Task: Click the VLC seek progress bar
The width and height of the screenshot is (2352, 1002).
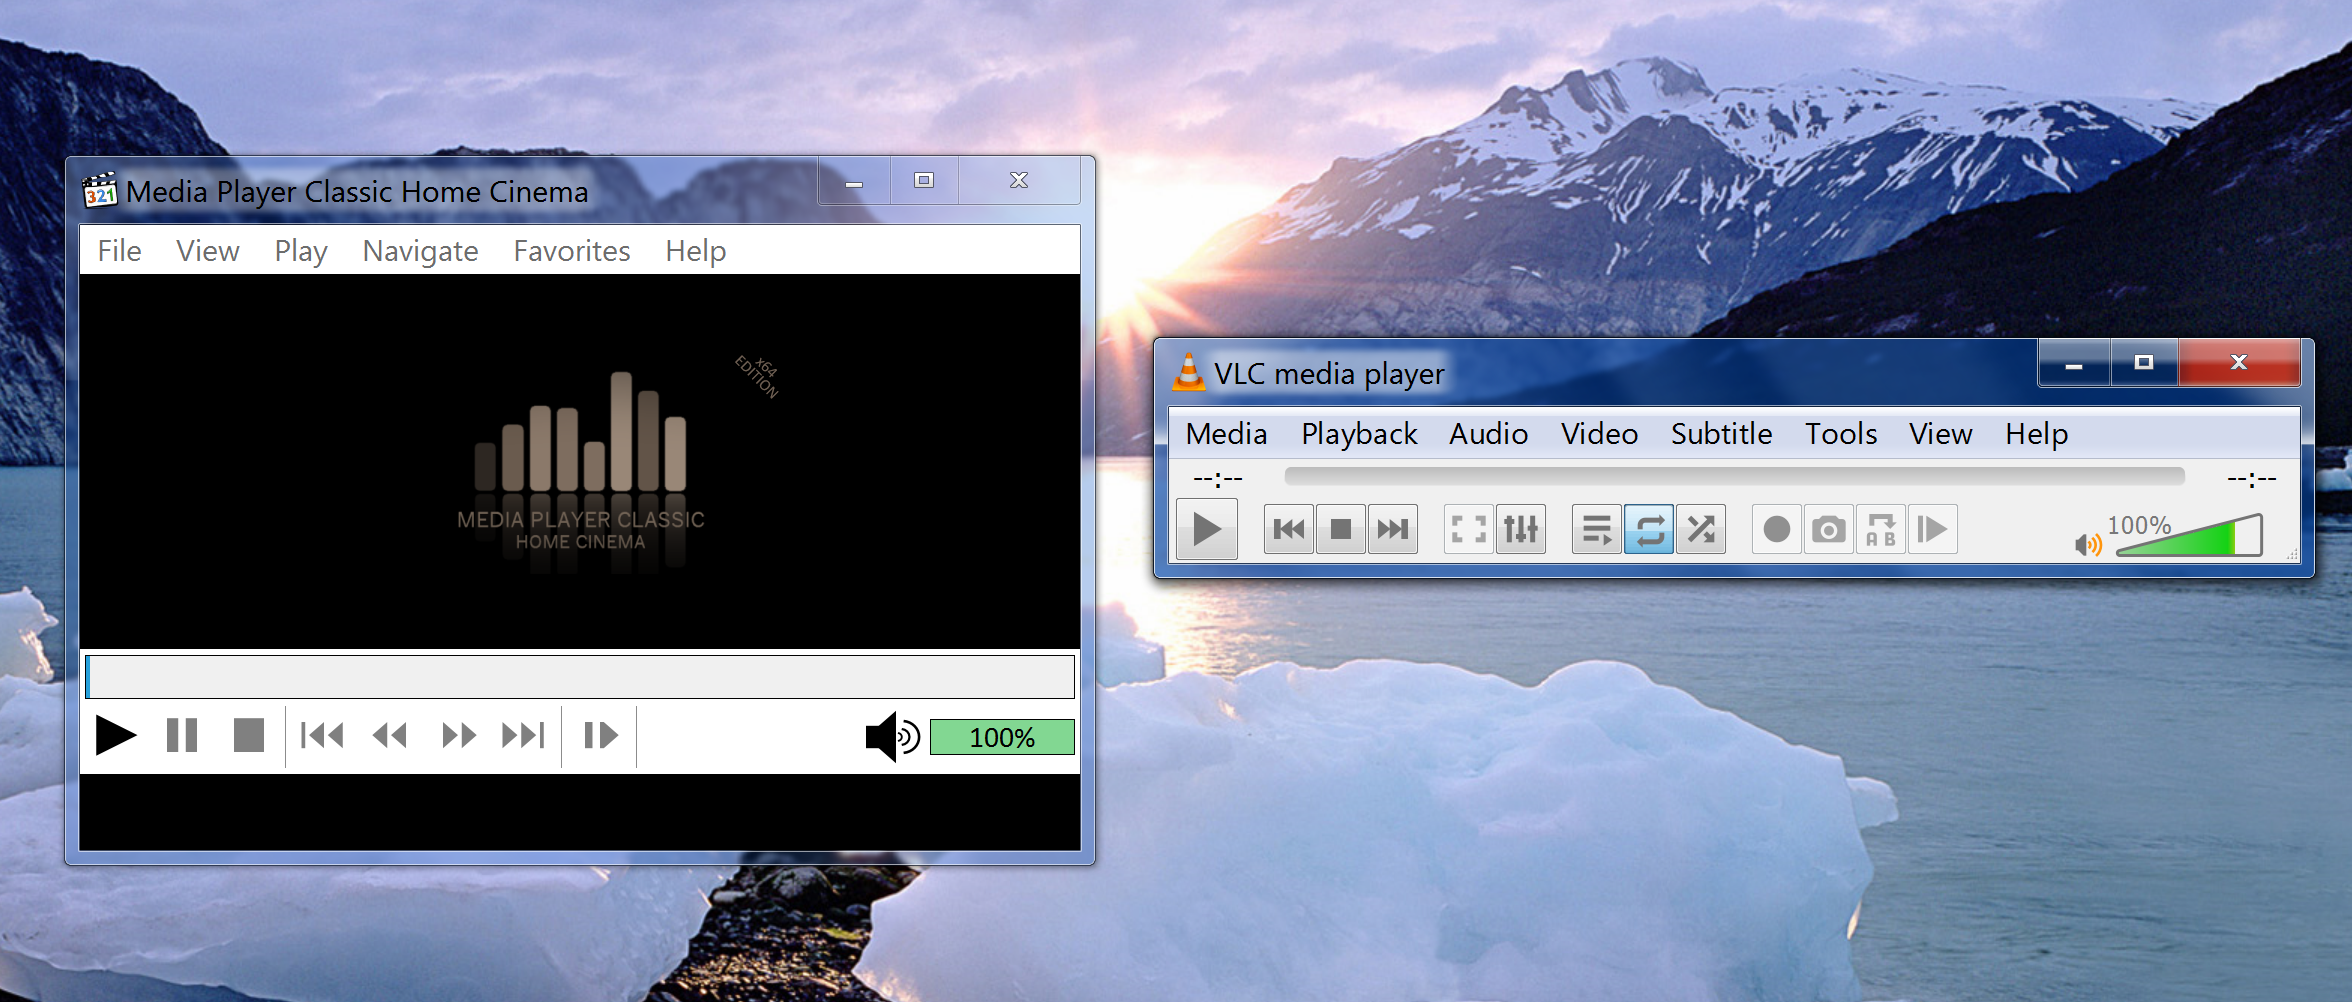Action: click(1734, 476)
